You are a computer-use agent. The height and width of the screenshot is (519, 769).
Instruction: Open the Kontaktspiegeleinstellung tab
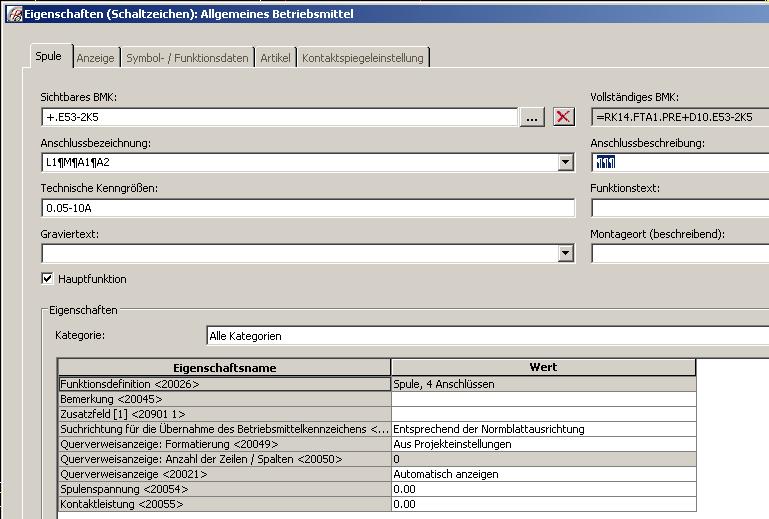tap(362, 58)
